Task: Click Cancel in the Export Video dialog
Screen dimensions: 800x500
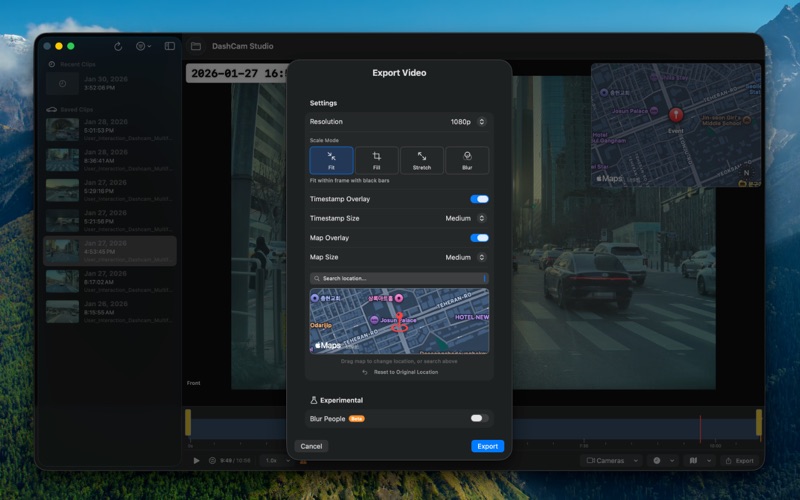Action: point(311,446)
